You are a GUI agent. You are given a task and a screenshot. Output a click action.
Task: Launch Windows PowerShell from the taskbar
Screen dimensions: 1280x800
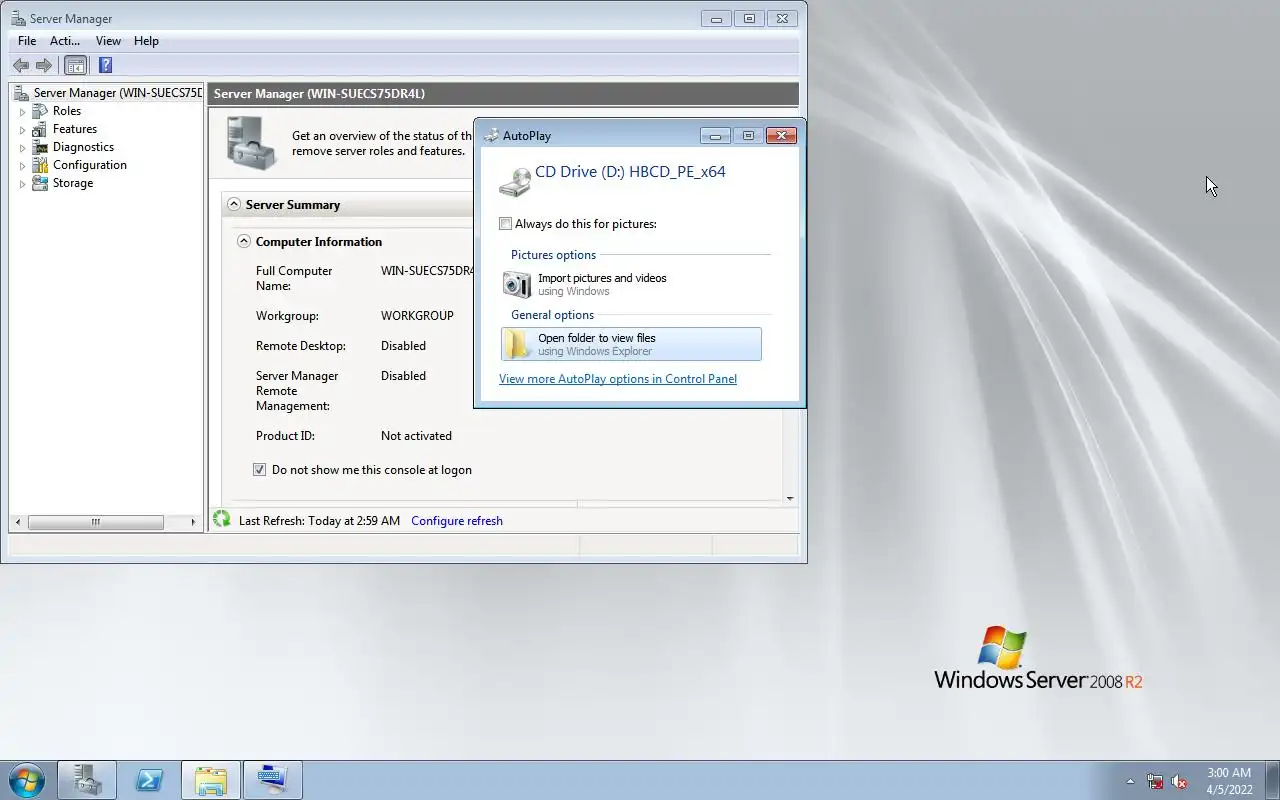click(x=149, y=780)
